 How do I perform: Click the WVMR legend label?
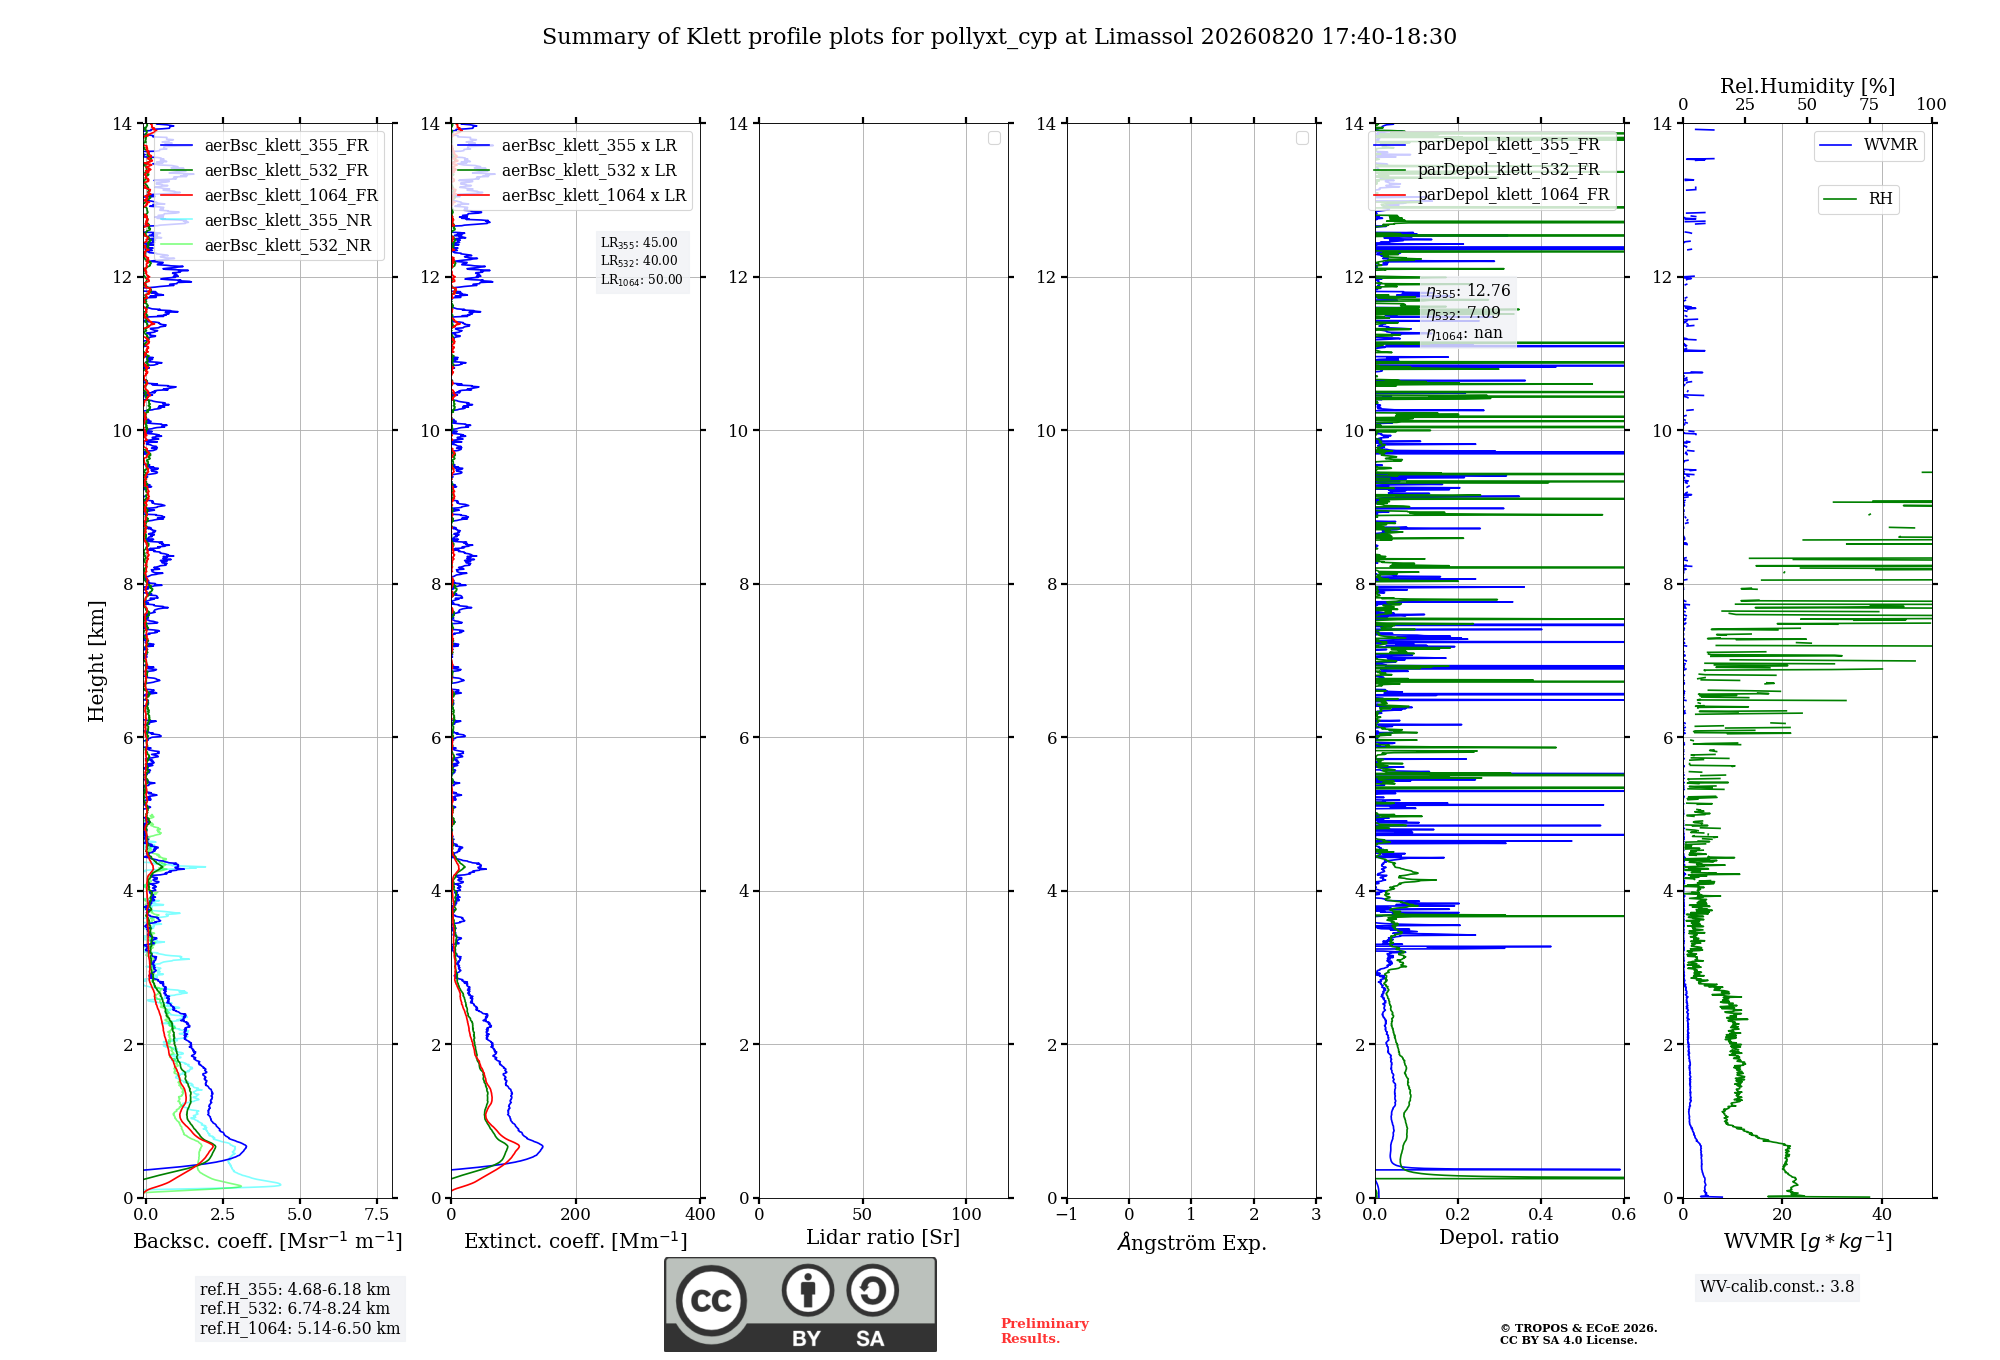coord(1890,145)
